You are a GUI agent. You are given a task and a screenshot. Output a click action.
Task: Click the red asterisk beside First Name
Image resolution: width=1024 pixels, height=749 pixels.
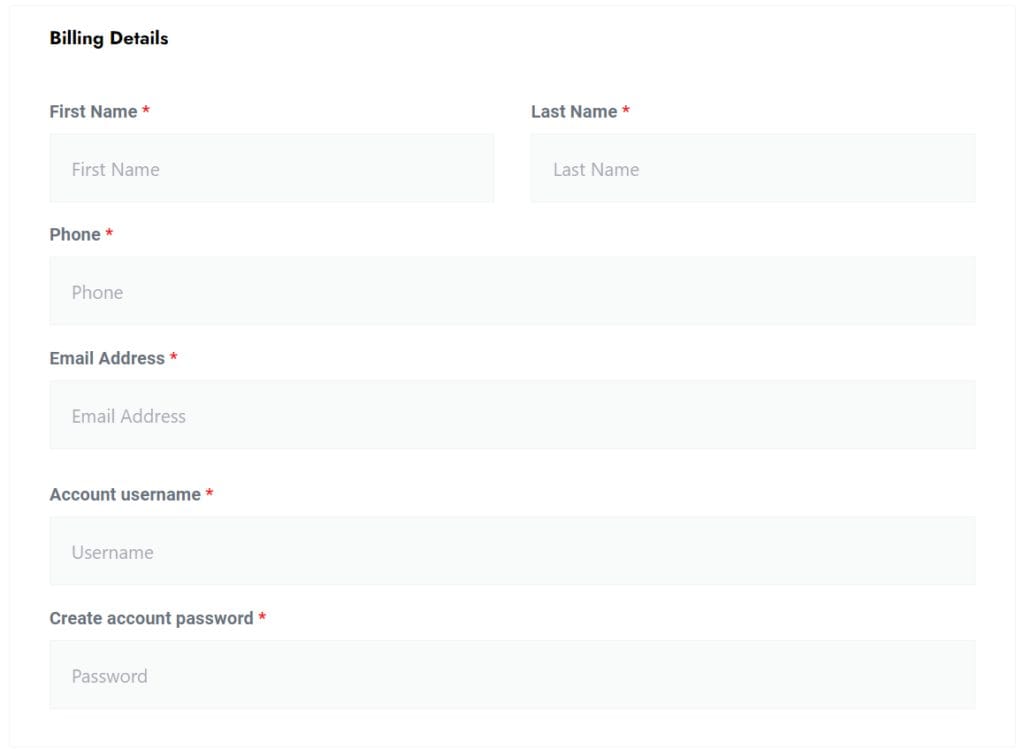(146, 111)
